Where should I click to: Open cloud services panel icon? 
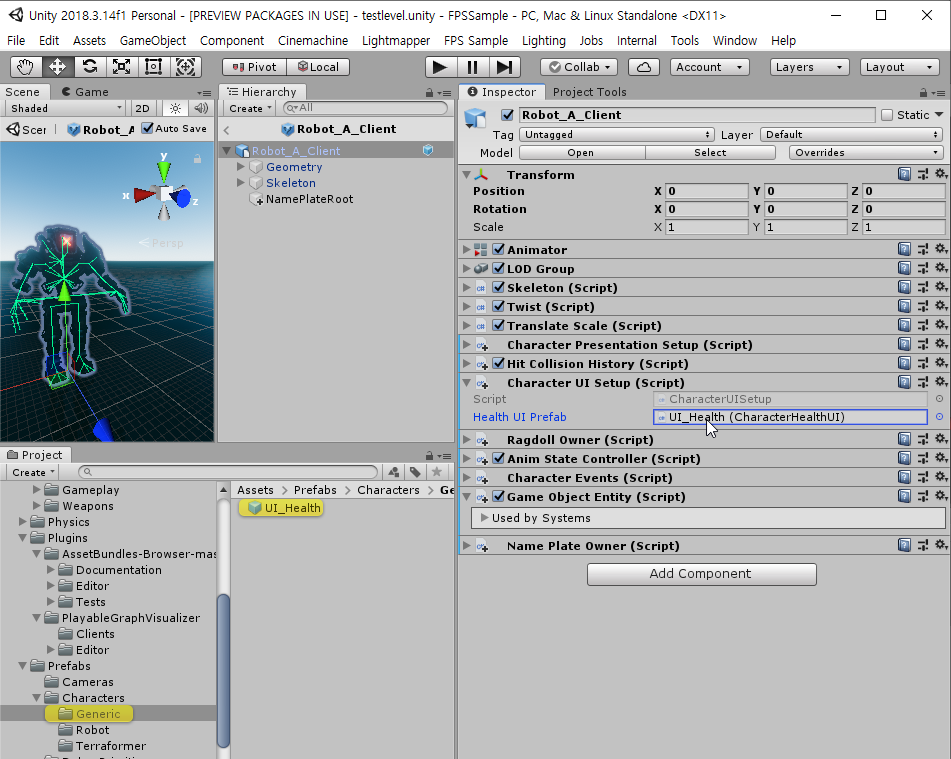click(x=644, y=67)
